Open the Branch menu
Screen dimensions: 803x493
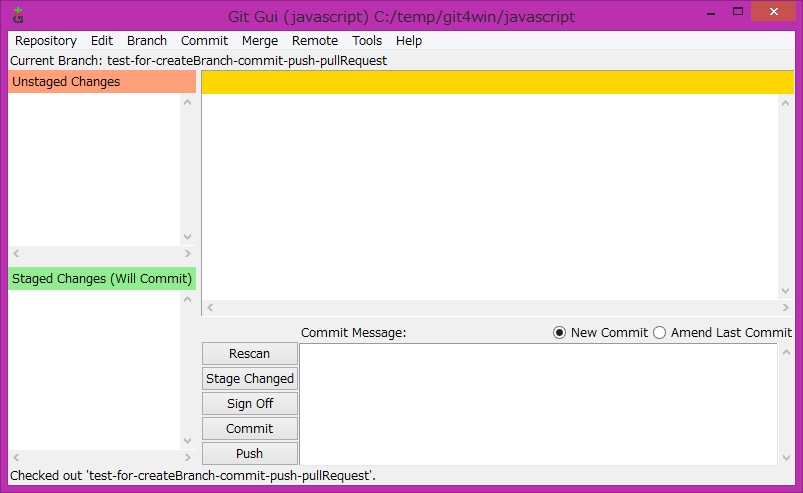147,40
